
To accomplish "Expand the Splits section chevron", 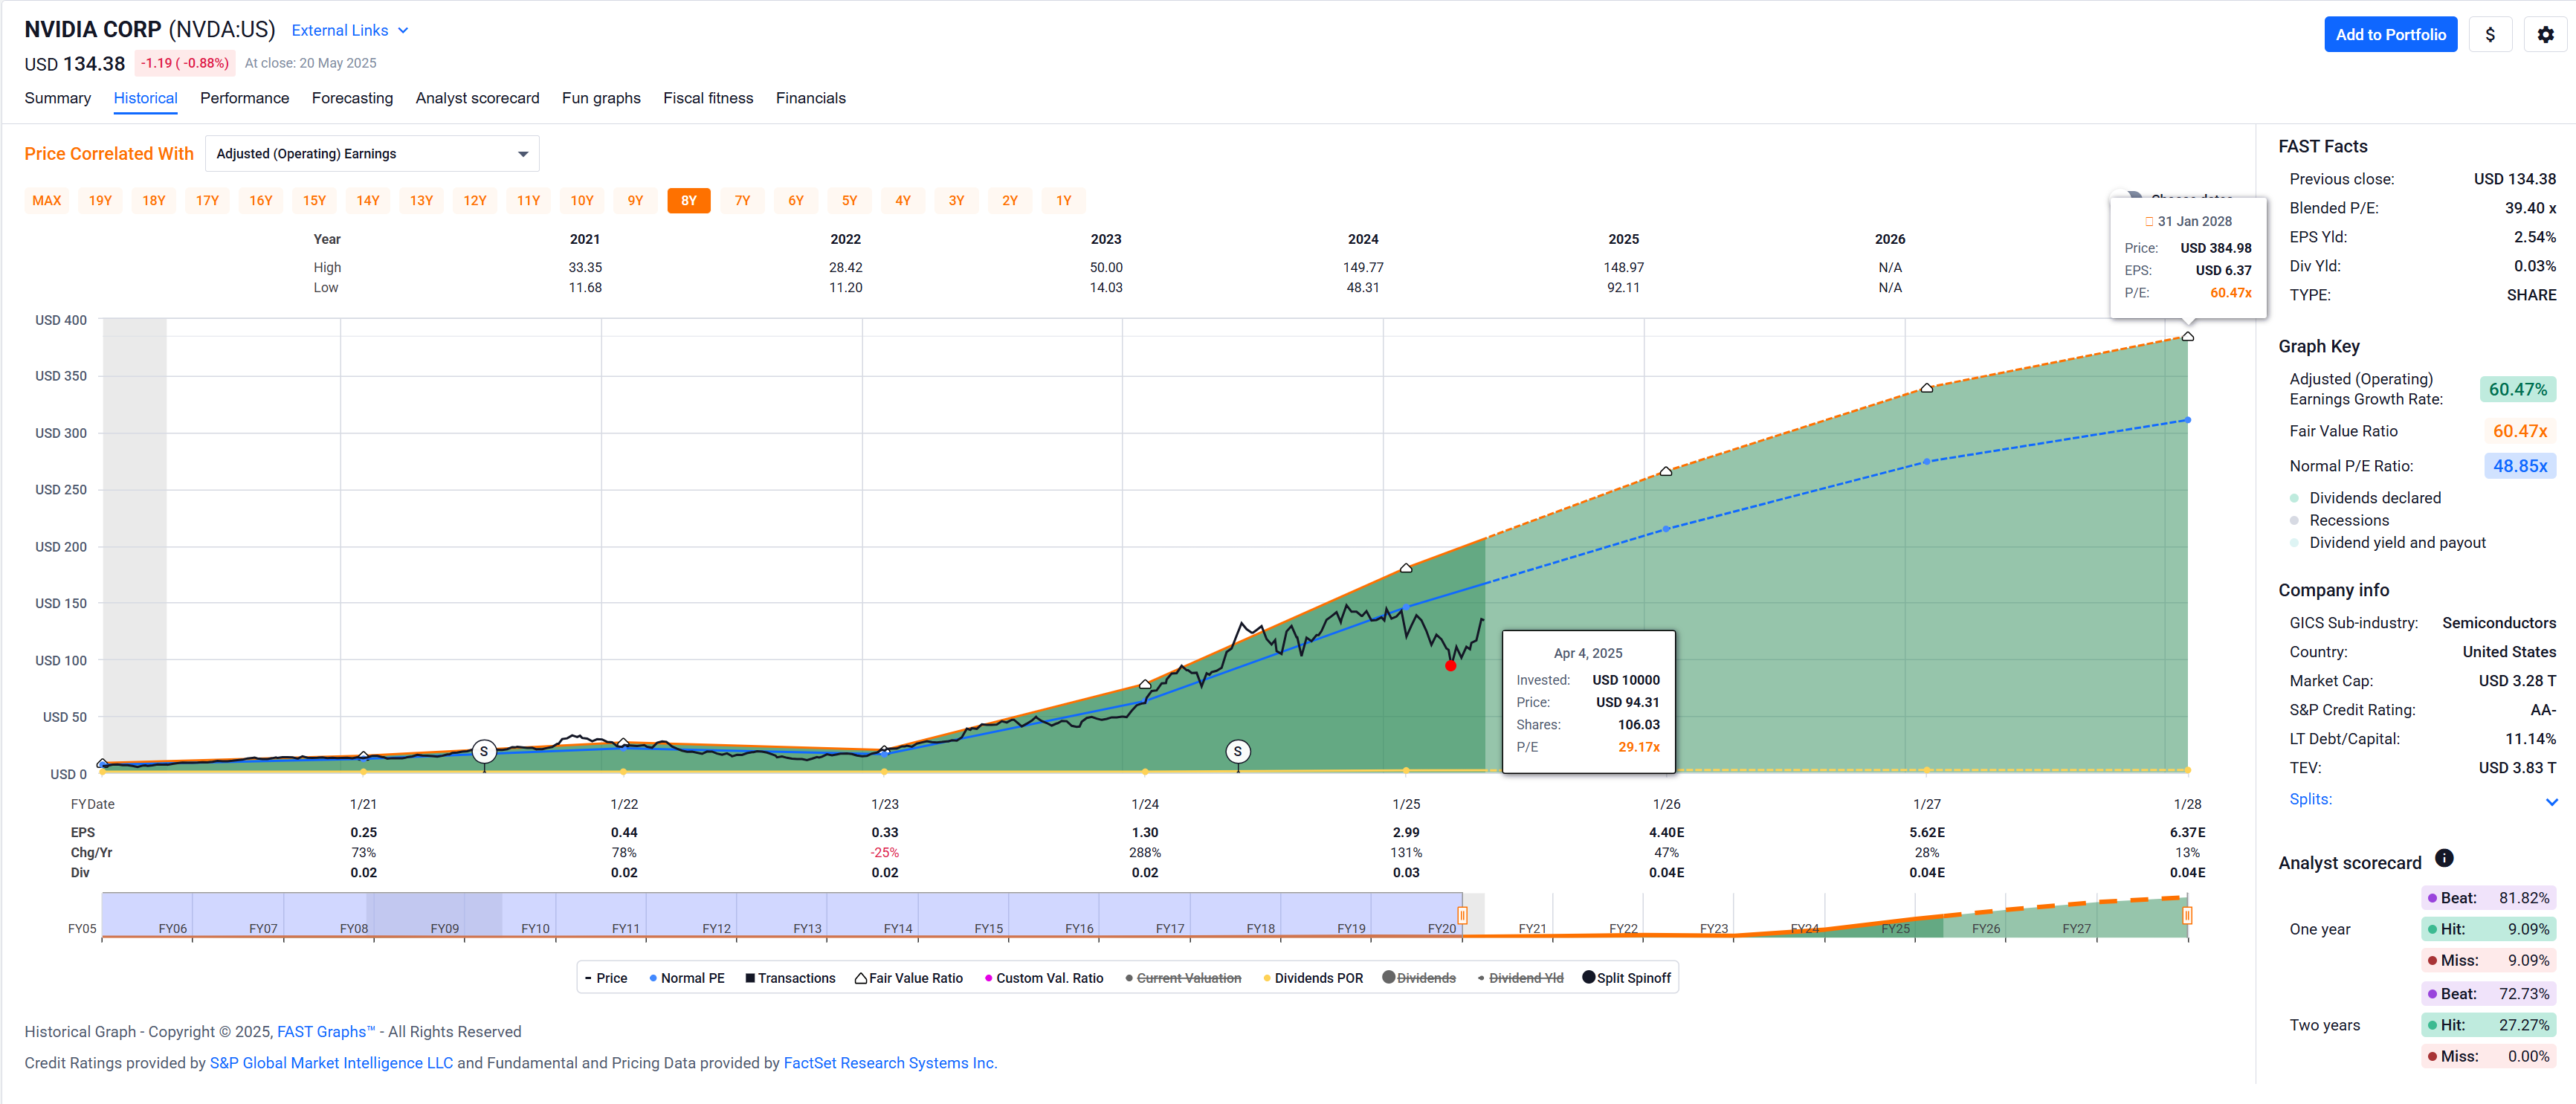I will coord(2552,801).
